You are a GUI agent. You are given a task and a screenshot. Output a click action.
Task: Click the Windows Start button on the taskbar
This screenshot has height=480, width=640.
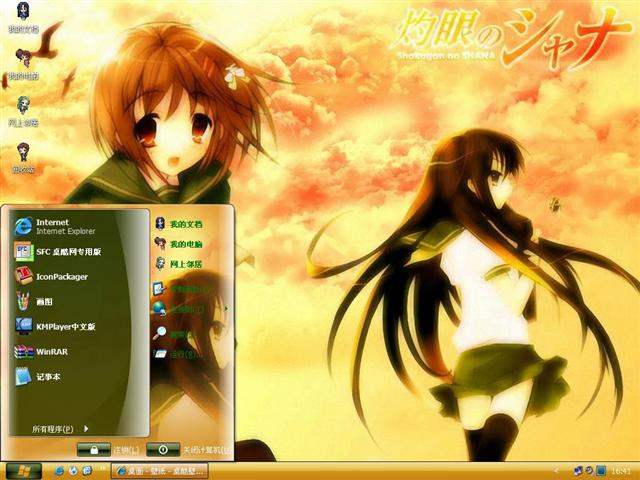(24, 471)
